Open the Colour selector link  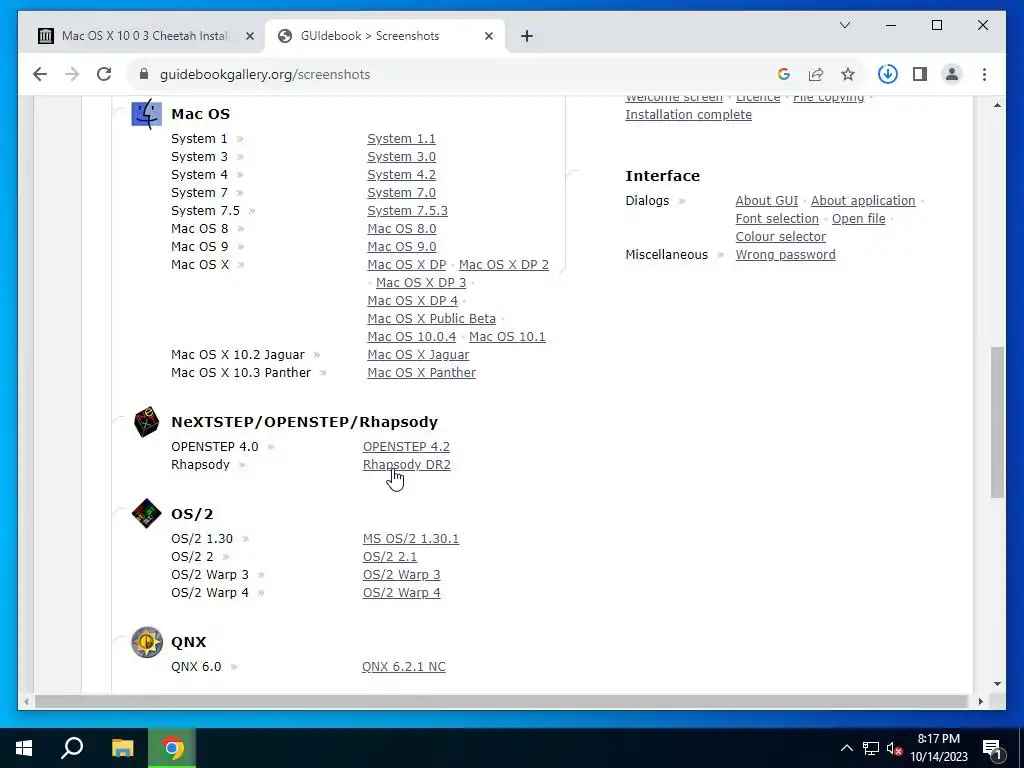pyautogui.click(x=780, y=237)
